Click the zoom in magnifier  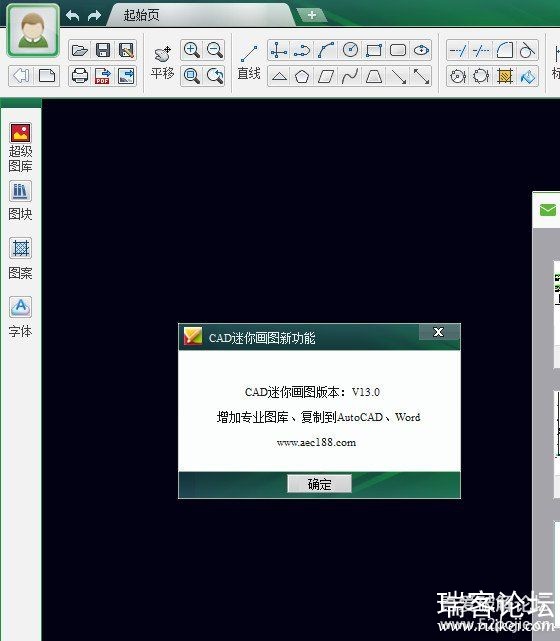pos(191,50)
